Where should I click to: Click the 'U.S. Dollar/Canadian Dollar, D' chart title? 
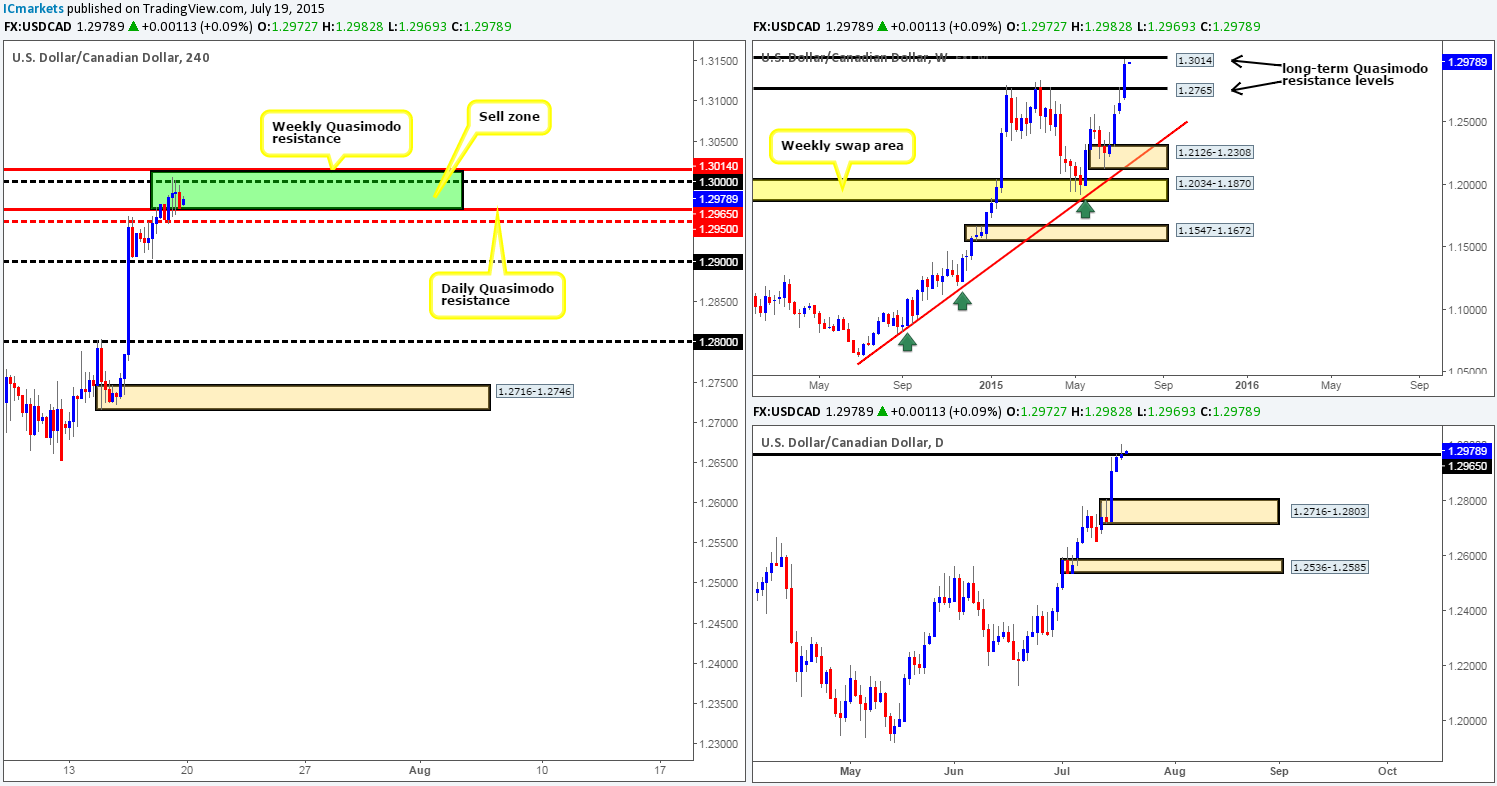(853, 443)
